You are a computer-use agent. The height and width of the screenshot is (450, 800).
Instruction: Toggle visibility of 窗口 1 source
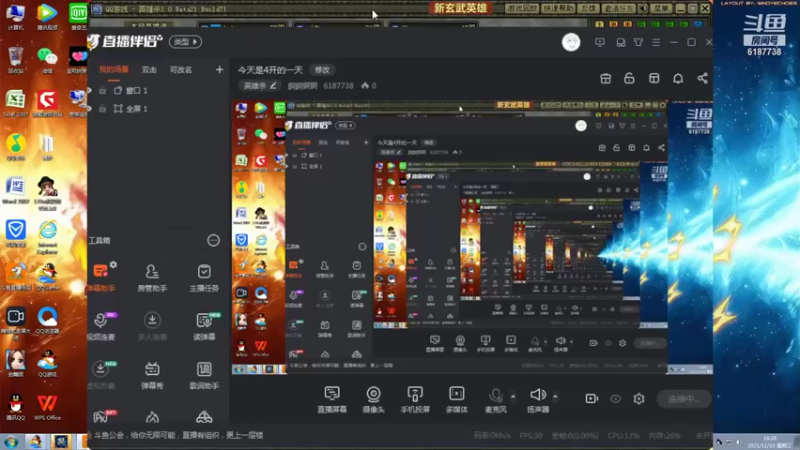coord(90,90)
